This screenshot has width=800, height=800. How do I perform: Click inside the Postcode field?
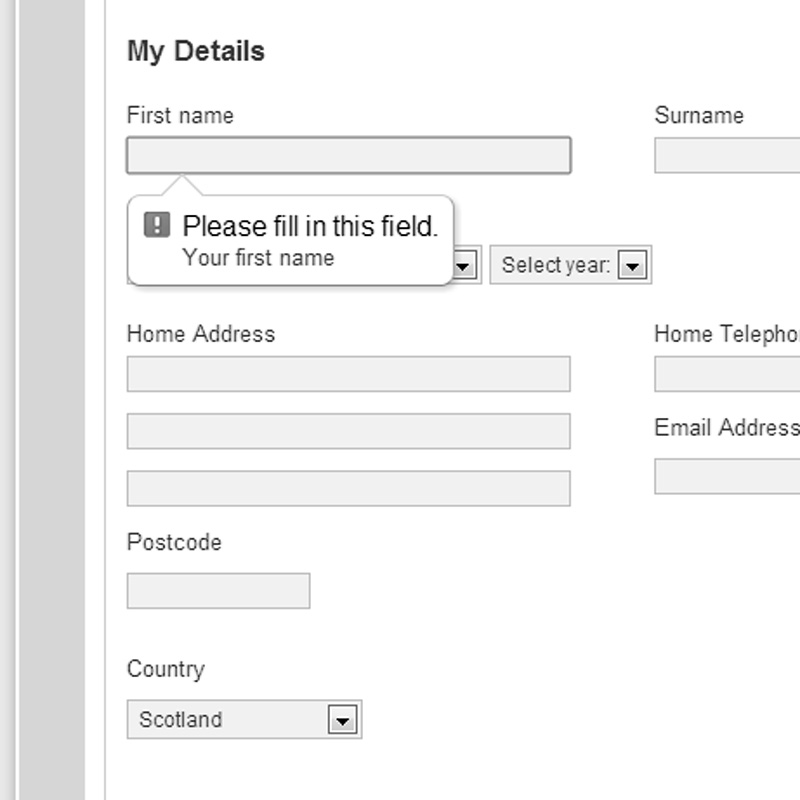[218, 589]
